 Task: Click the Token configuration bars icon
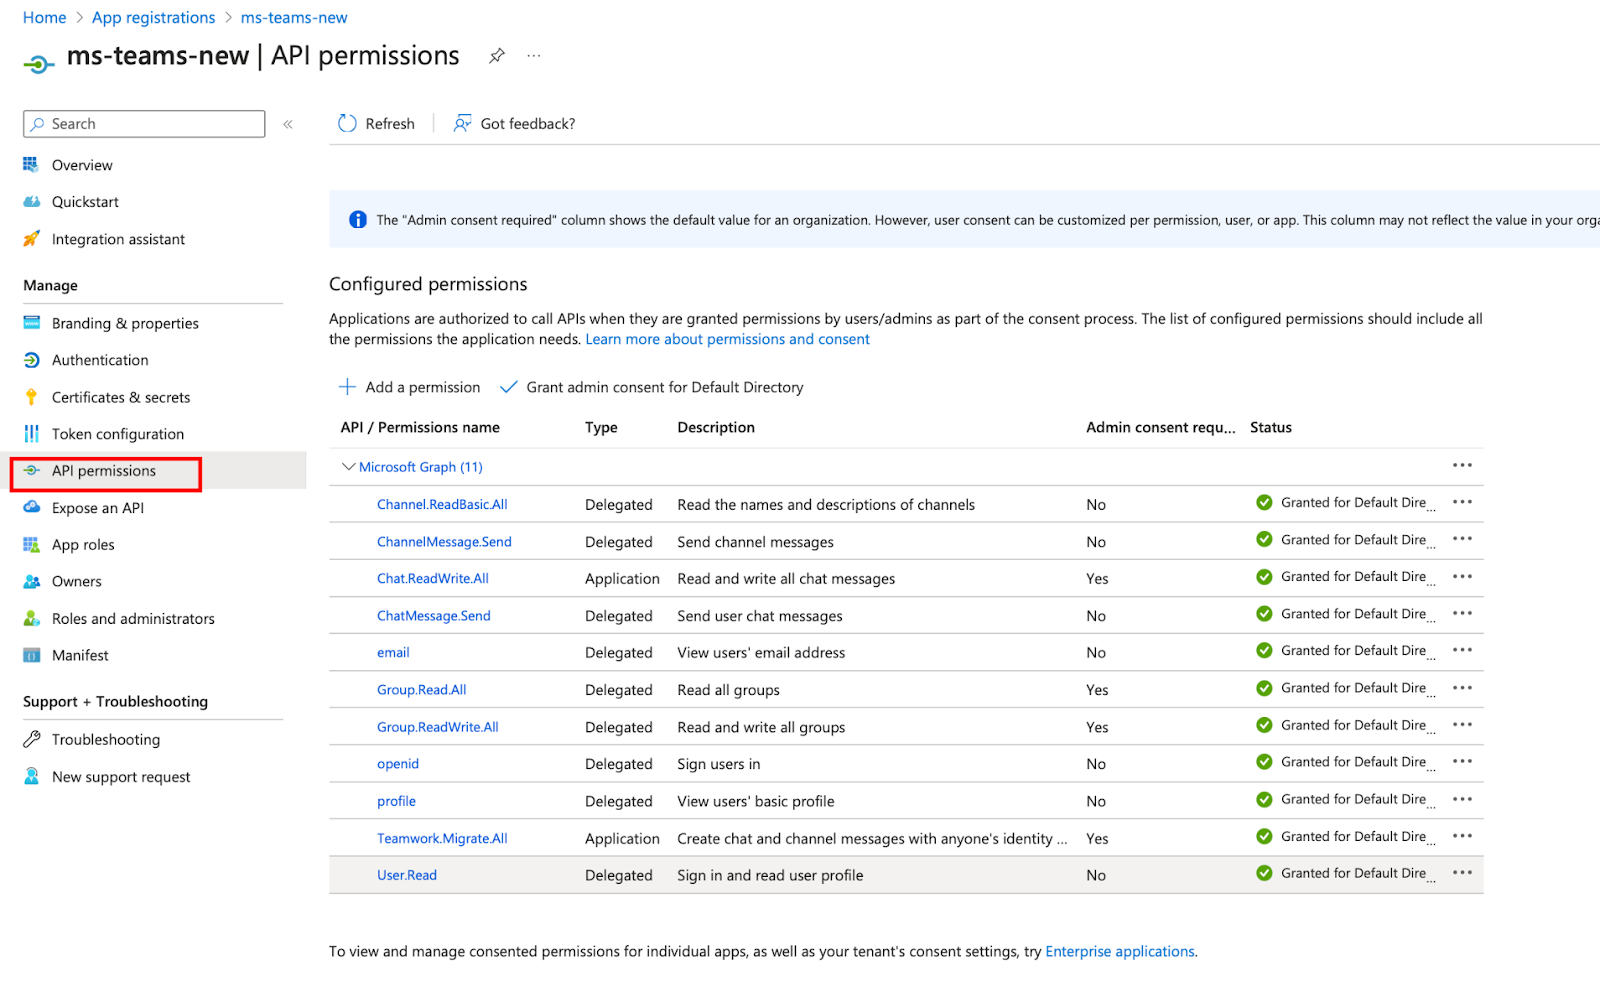(31, 434)
